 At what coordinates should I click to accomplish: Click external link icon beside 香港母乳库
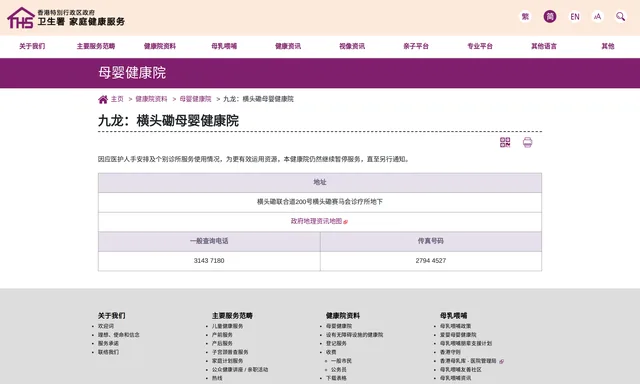tap(502, 362)
